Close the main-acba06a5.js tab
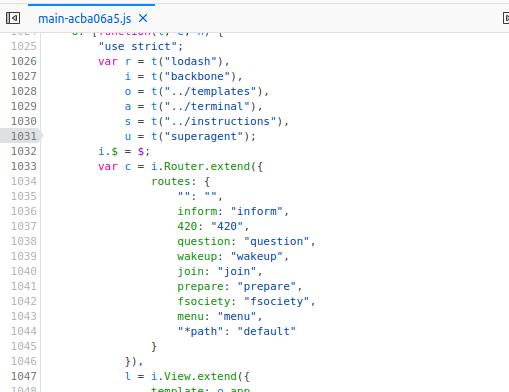The width and height of the screenshot is (509, 392). click(x=143, y=18)
